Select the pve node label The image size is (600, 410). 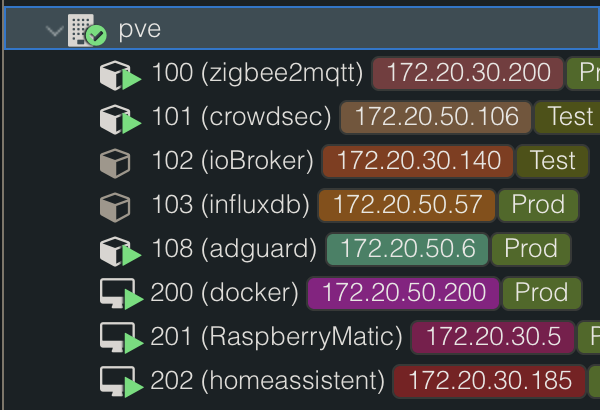tap(139, 29)
